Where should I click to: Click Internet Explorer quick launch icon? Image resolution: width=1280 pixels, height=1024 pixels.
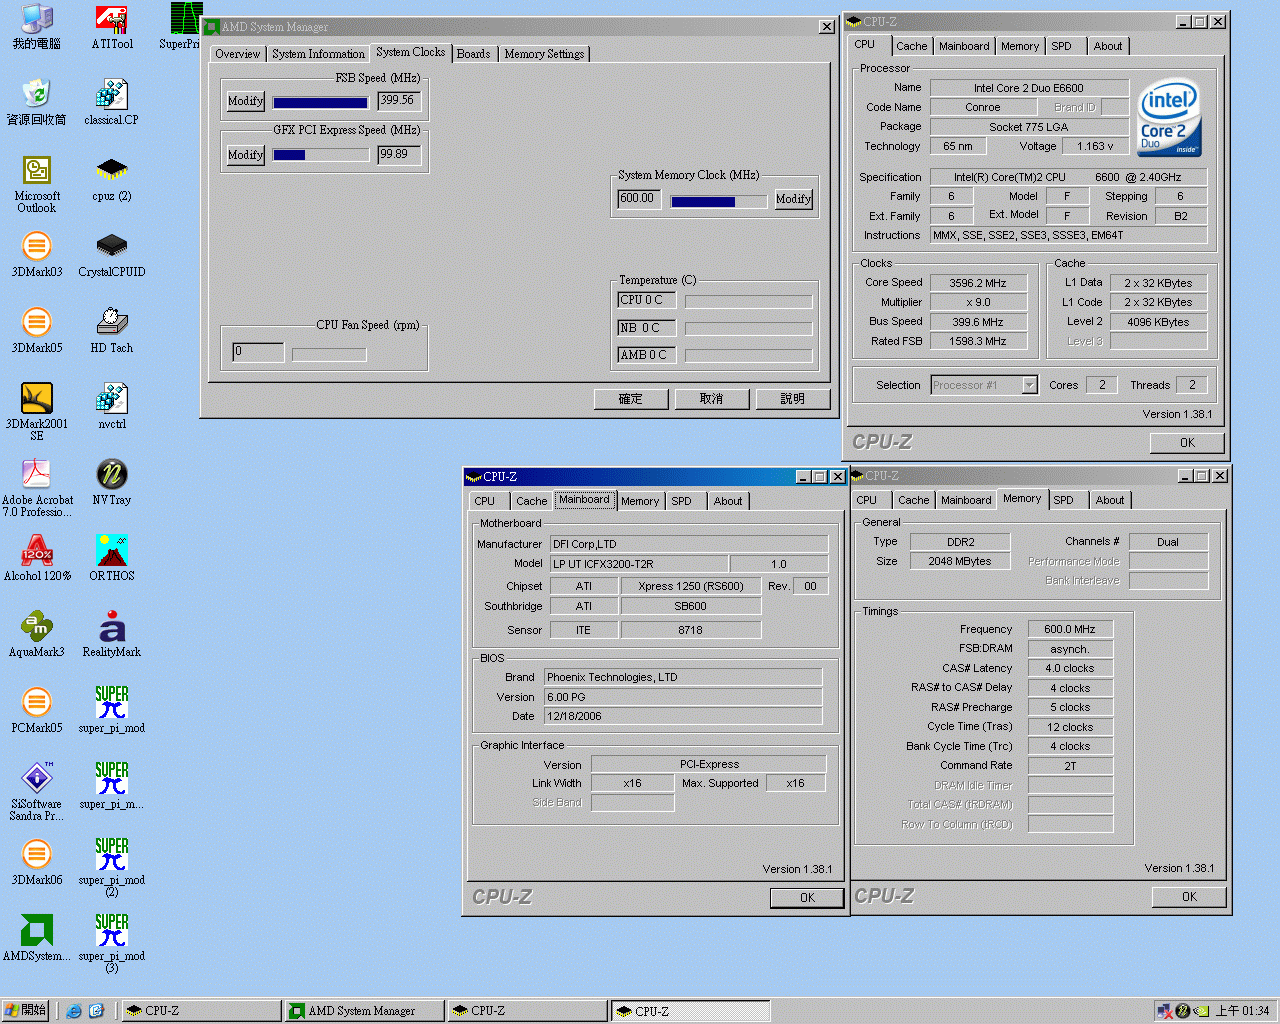click(x=74, y=1011)
